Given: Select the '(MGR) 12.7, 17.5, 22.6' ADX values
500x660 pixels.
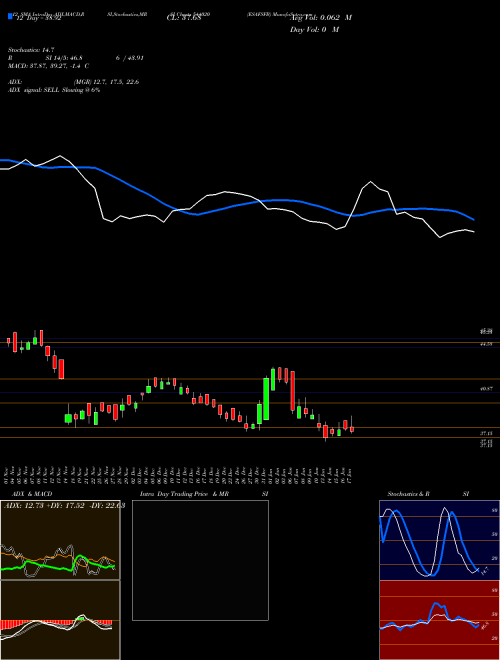Looking at the screenshot, I should [106, 82].
